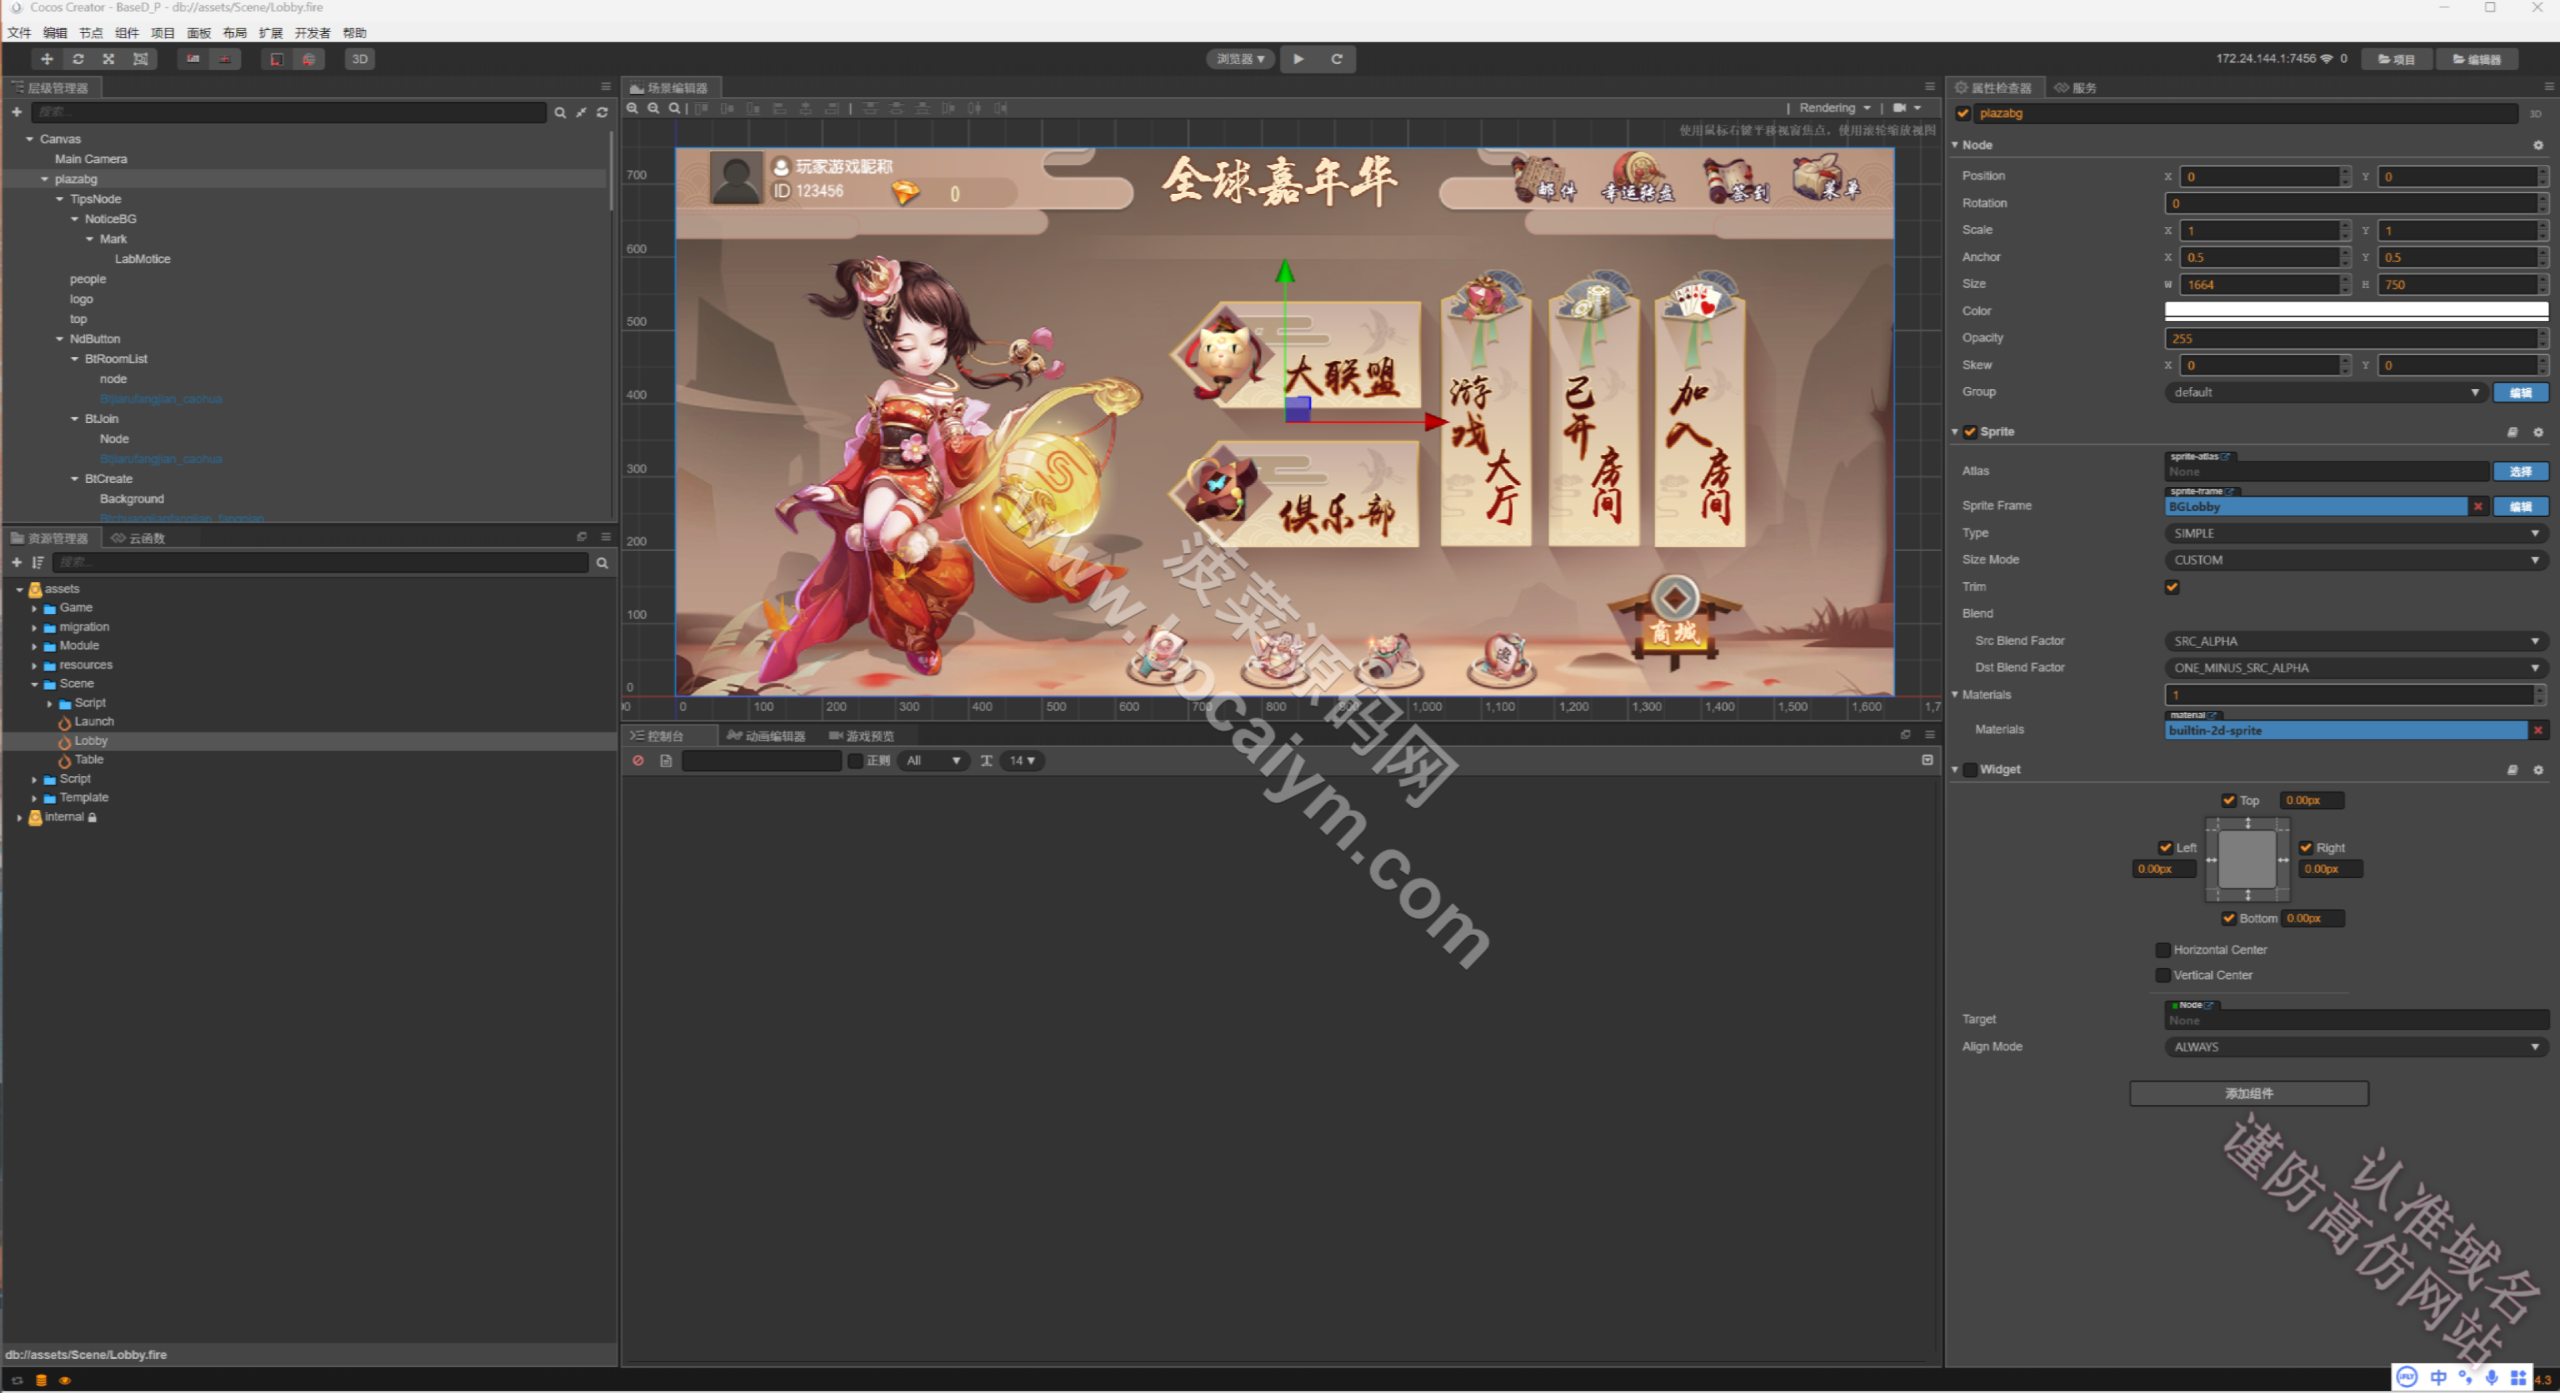
Task: Toggle the plazabg node active checkbox
Action: tap(1963, 113)
